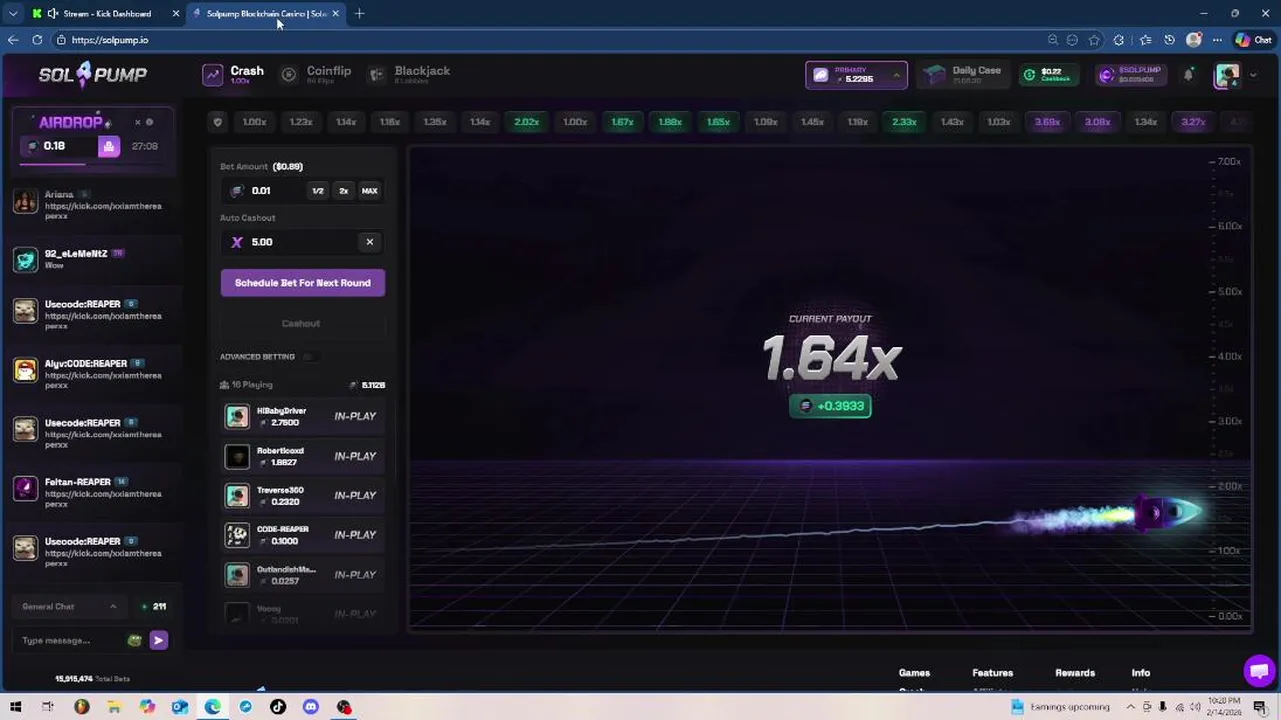The width and height of the screenshot is (1281, 720).
Task: Open Discord from the taskbar
Action: (311, 707)
